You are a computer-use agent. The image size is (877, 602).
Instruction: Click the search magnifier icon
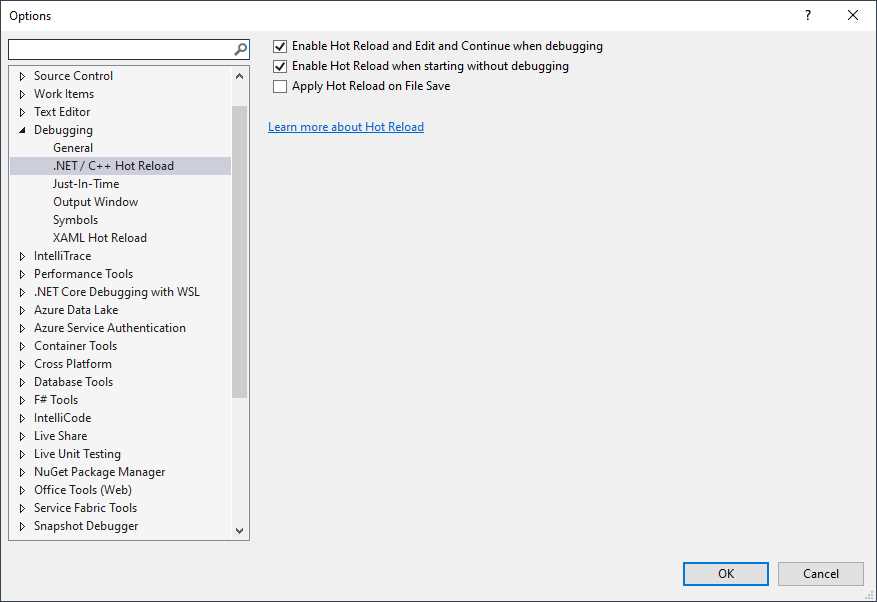(239, 48)
